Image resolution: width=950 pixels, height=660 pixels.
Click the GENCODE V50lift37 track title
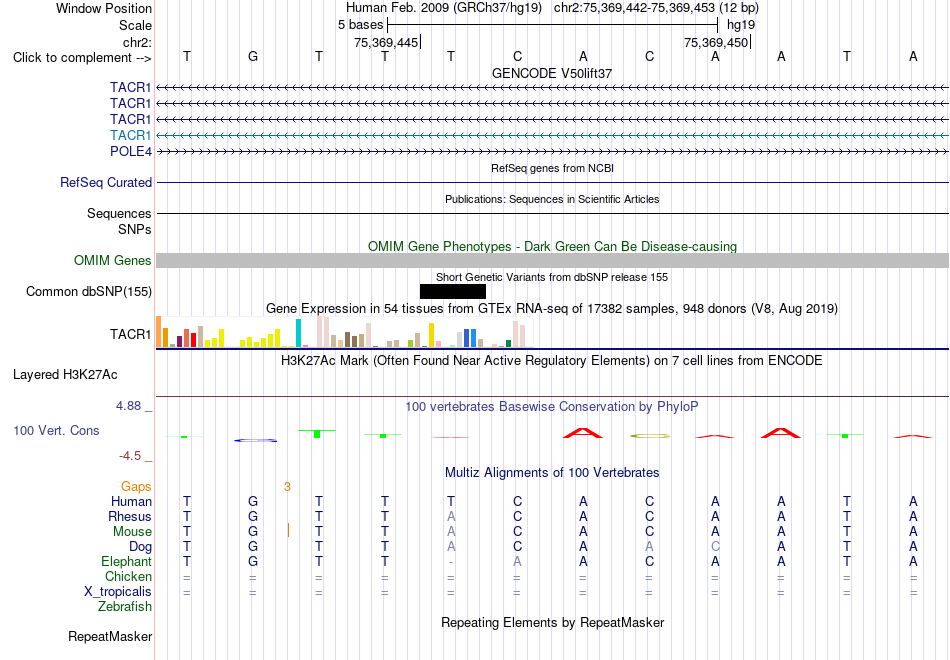click(x=552, y=73)
